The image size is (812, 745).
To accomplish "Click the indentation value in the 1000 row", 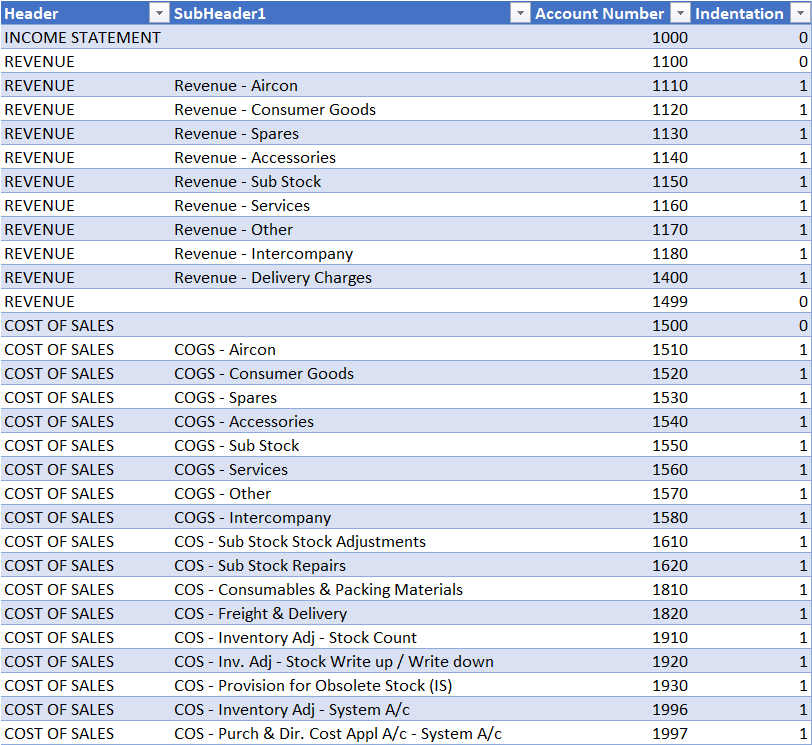I will (x=803, y=38).
